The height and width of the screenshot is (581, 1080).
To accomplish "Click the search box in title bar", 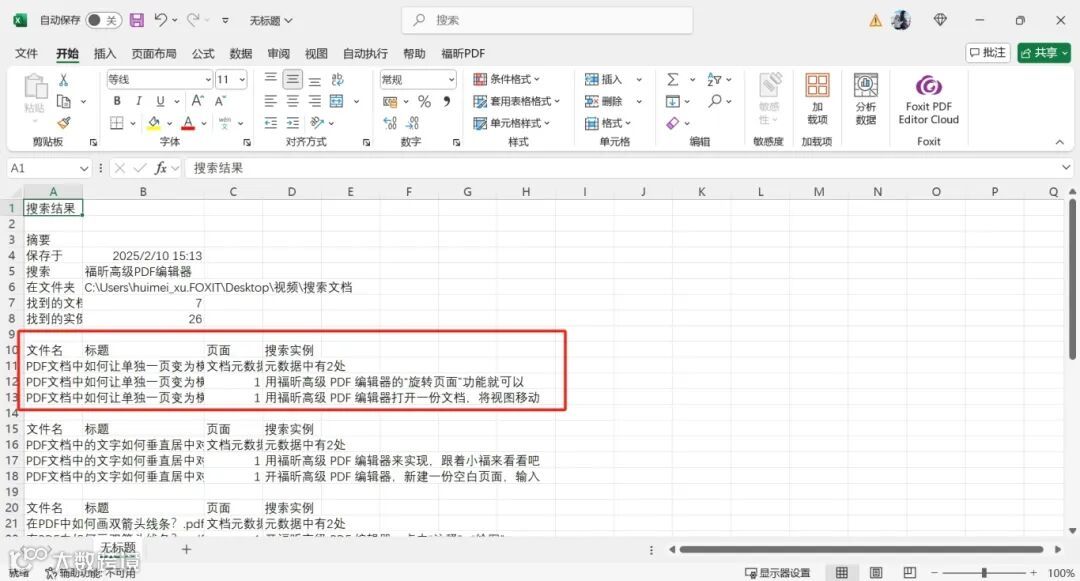I will point(548,20).
